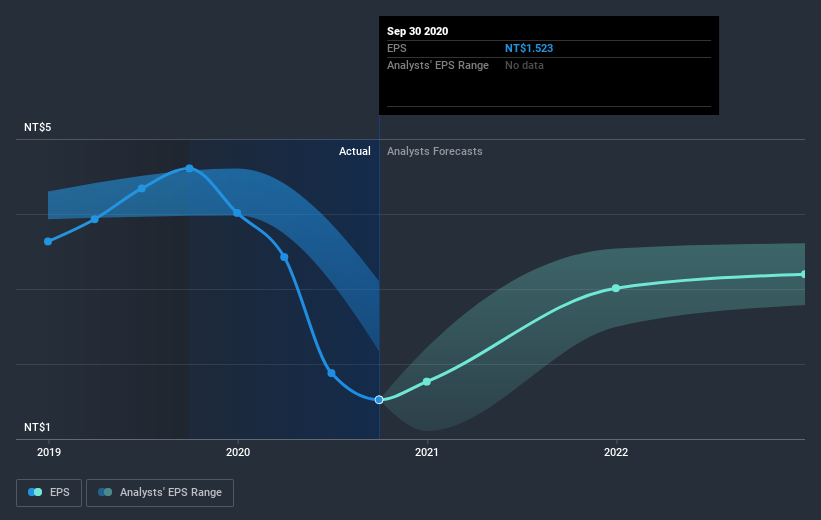Click the NT$5 y-axis label
The image size is (821, 520).
tap(38, 127)
